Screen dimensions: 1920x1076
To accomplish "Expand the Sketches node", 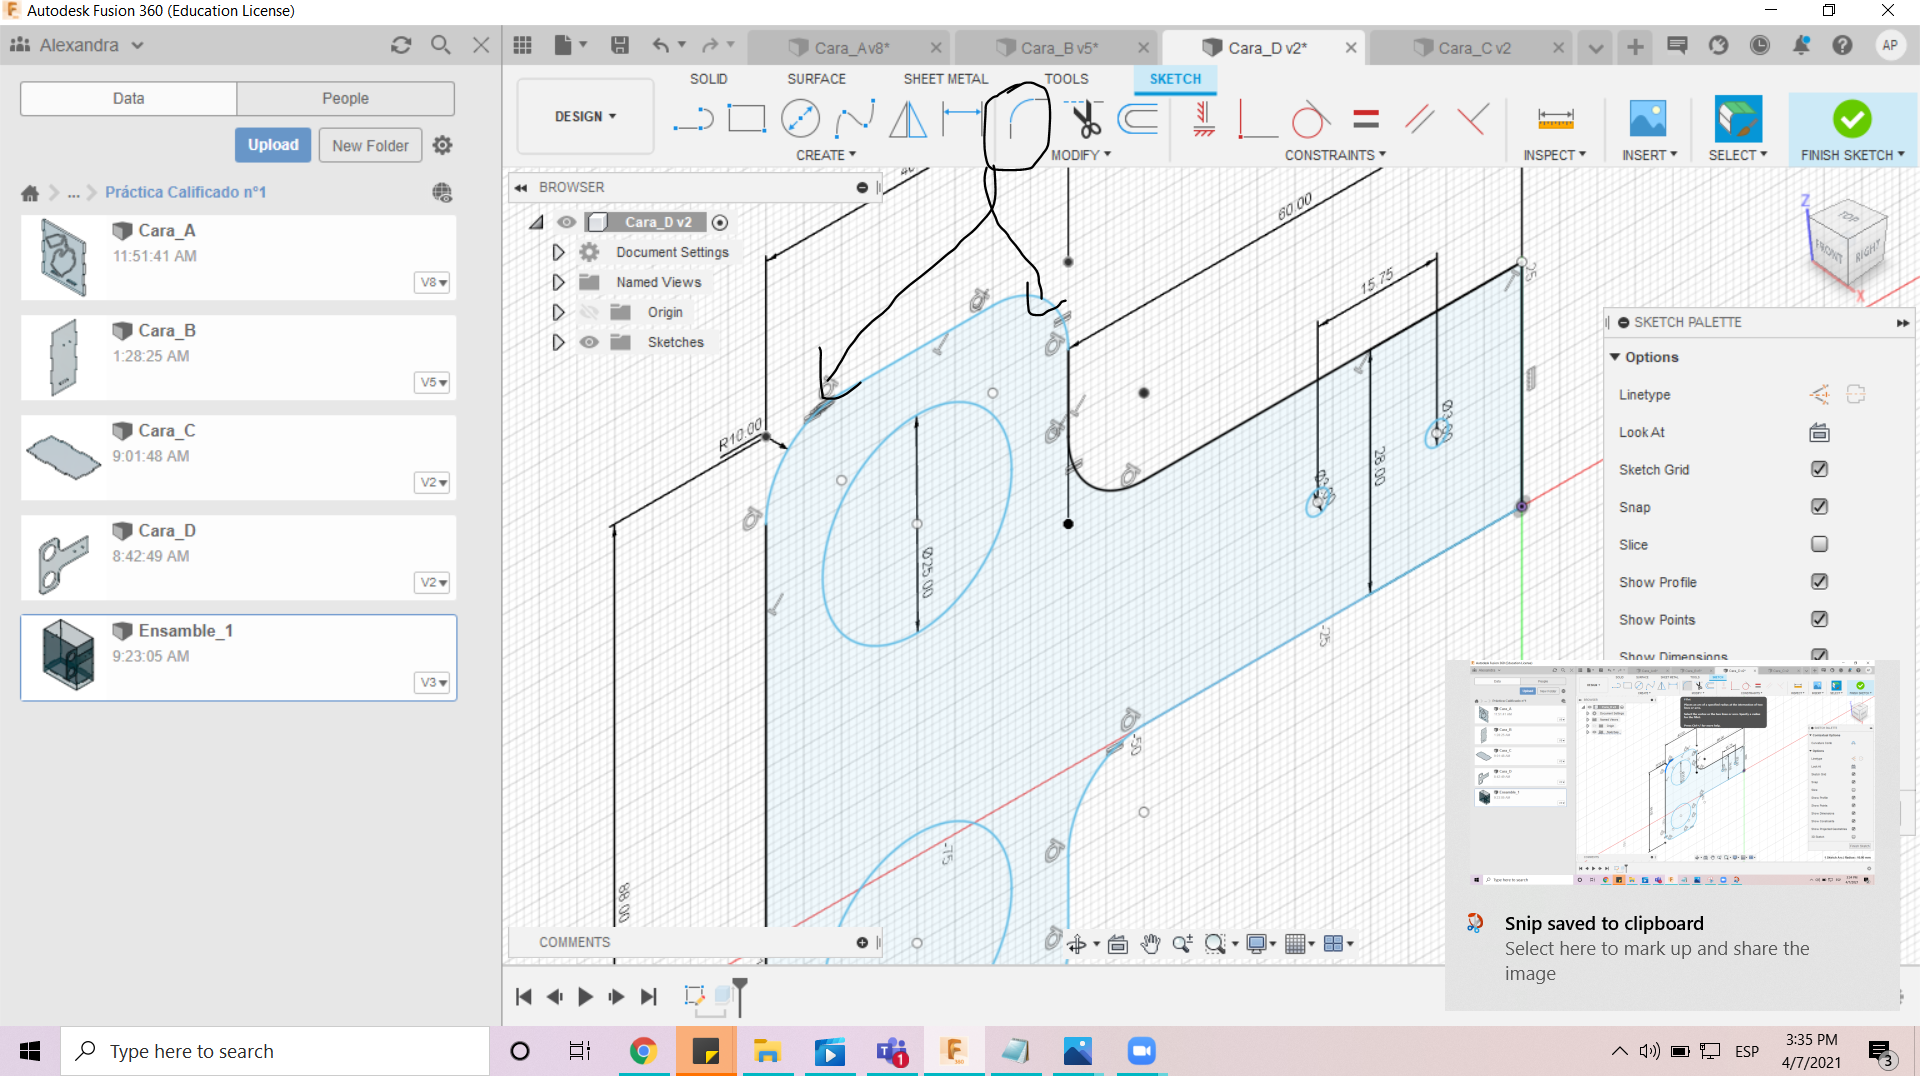I will point(558,342).
